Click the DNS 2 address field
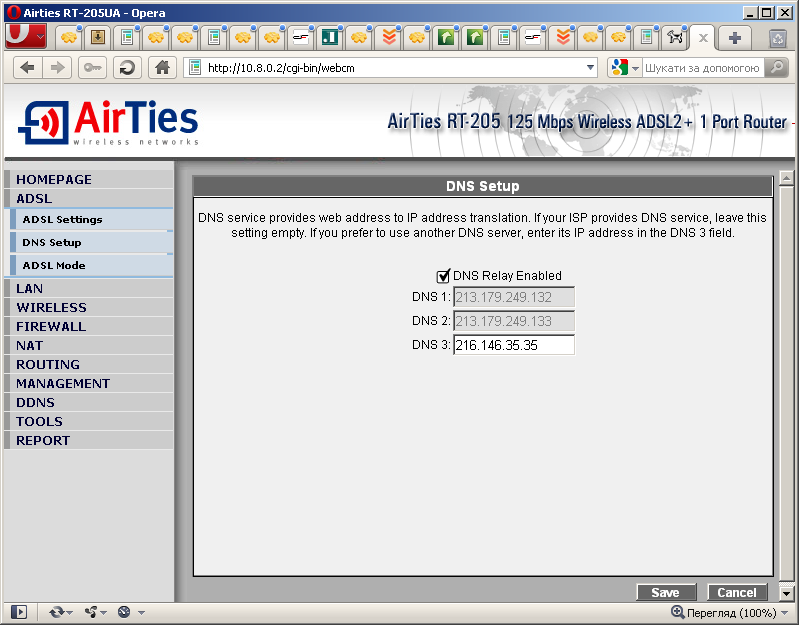Screen dimensions: 799x625 [x=514, y=321]
